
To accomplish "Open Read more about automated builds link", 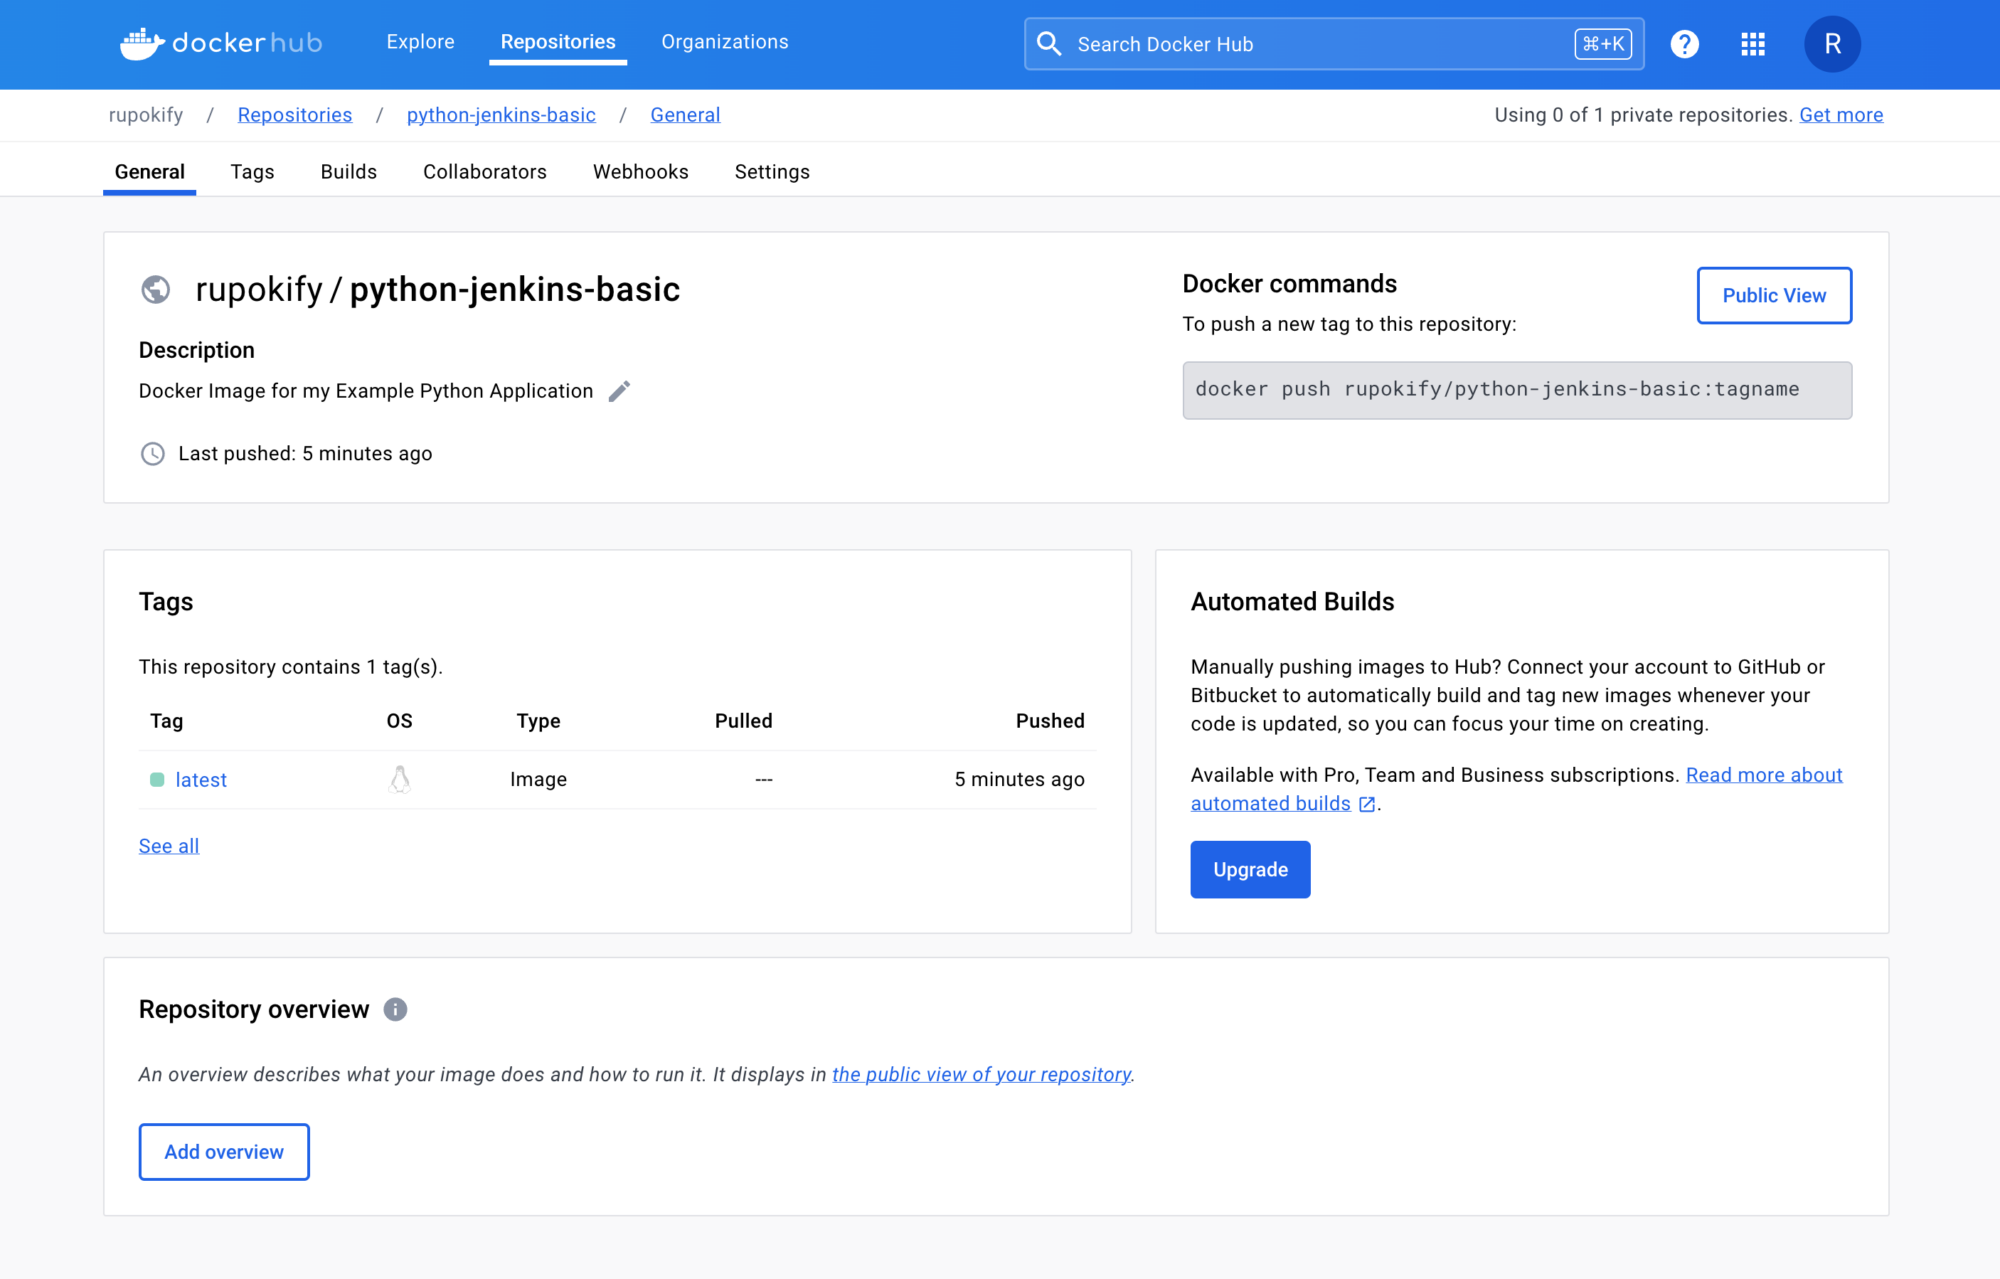I will click(x=1764, y=775).
